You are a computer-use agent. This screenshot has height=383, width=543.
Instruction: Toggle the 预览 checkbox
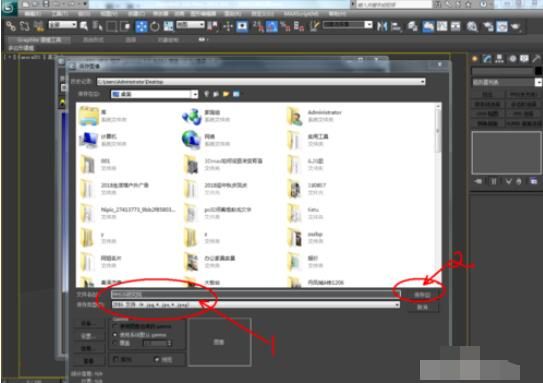coord(157,359)
